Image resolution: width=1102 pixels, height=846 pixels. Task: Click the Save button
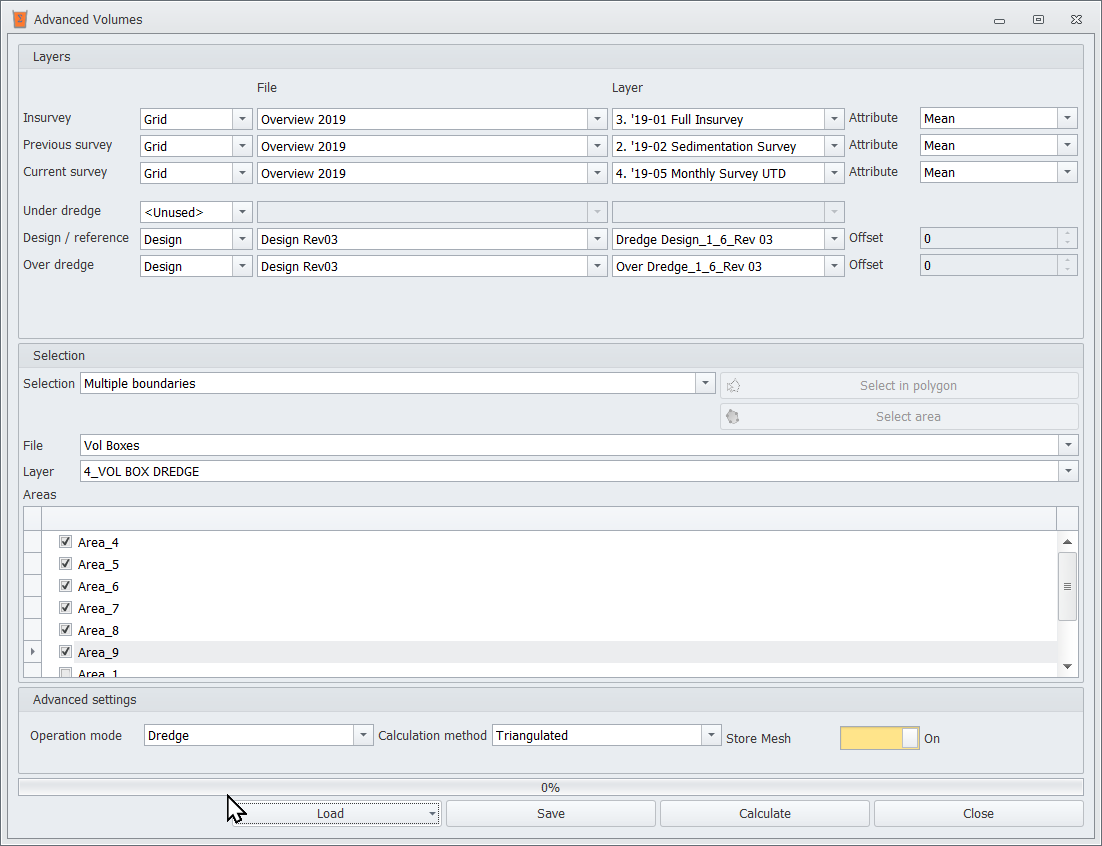click(x=550, y=814)
